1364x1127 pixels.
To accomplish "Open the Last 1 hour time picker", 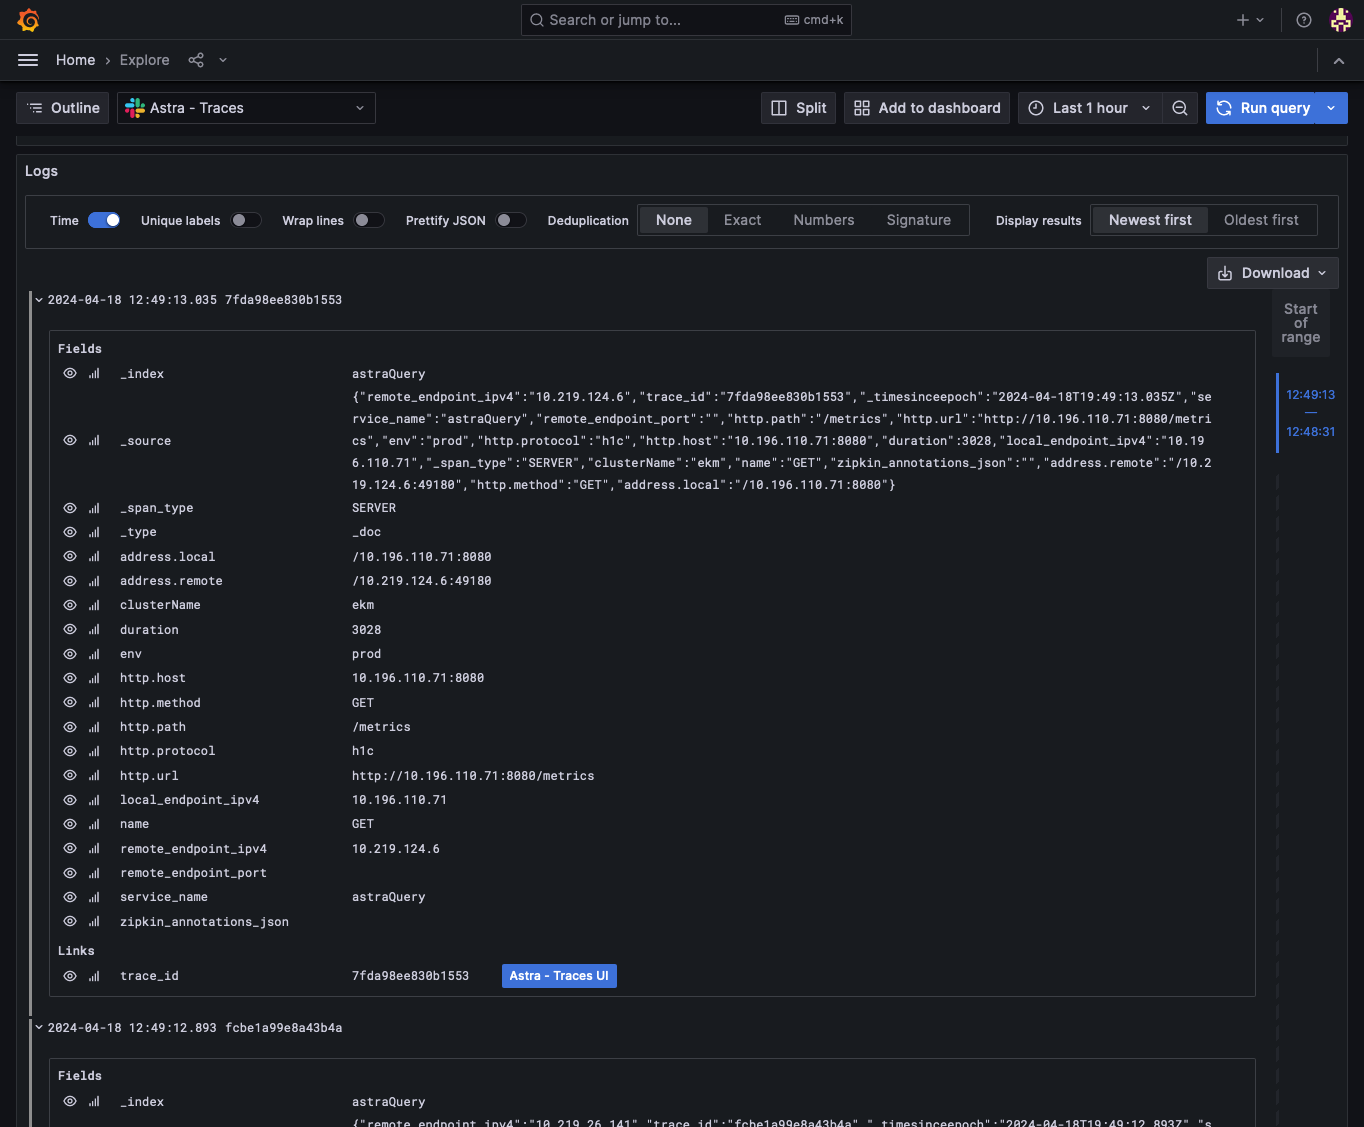I will [x=1090, y=108].
